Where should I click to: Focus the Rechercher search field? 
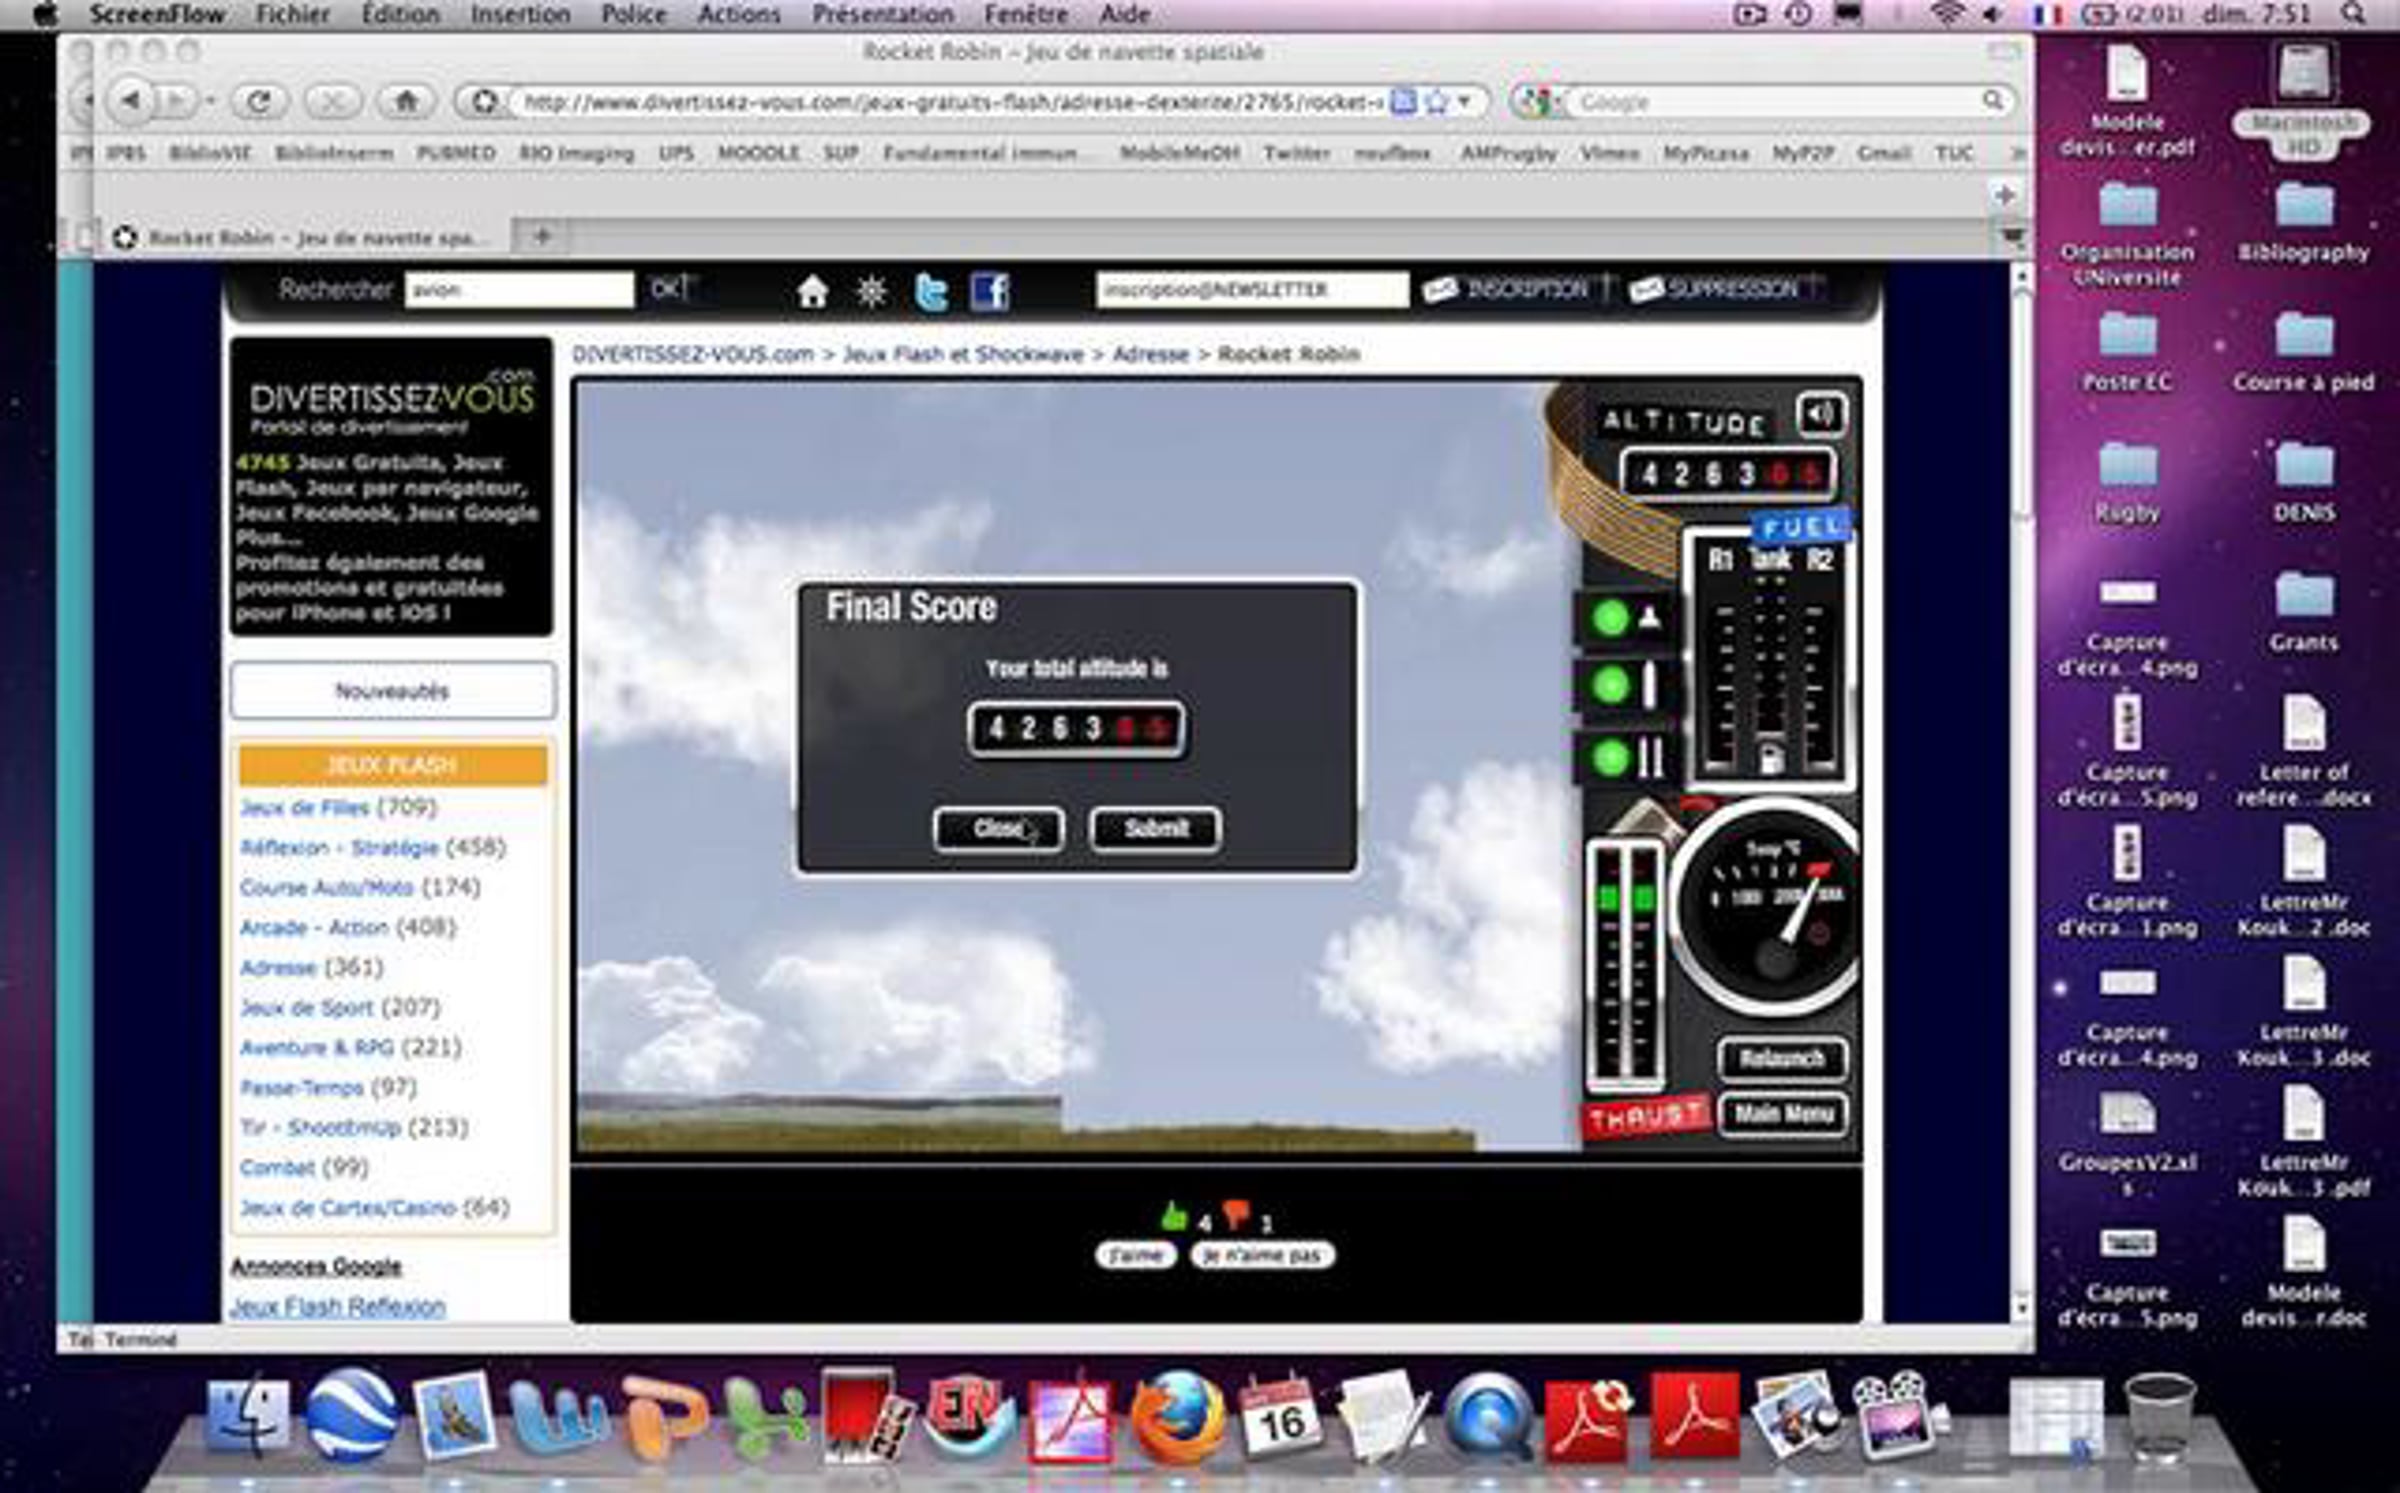point(519,290)
